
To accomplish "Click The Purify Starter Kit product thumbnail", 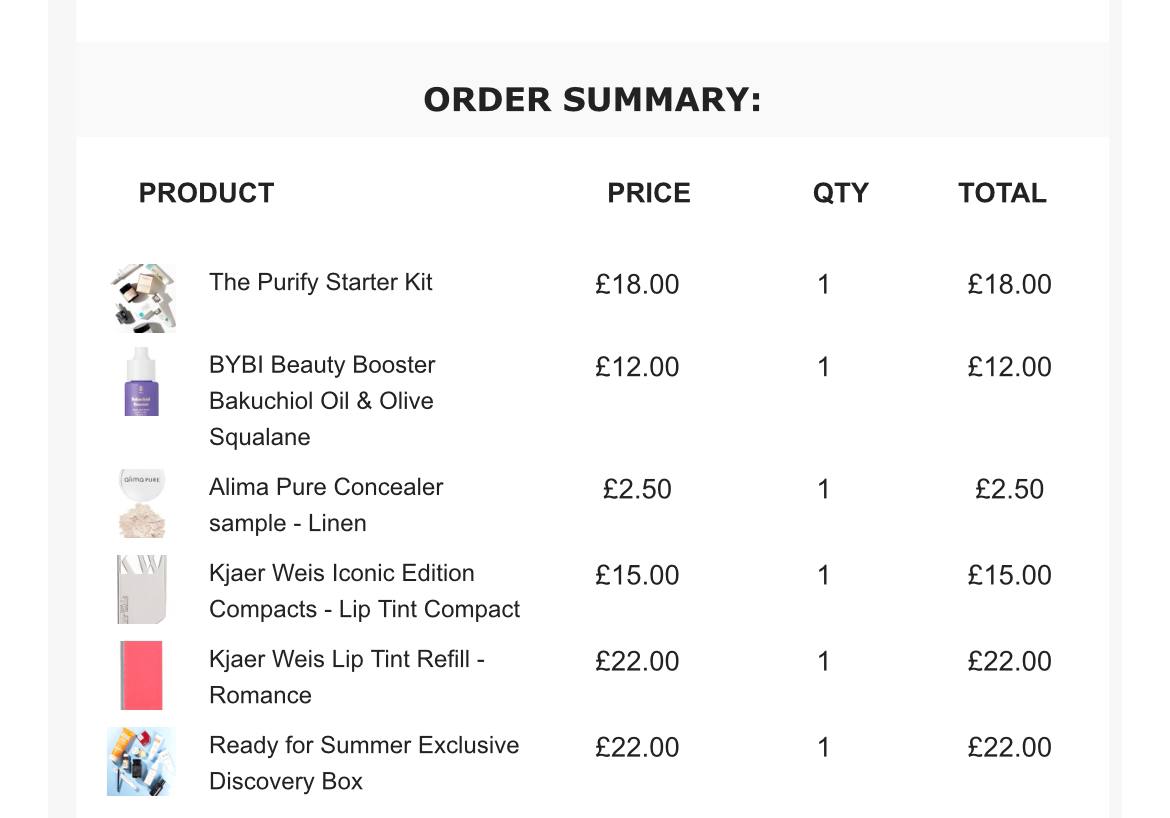I will 143,297.
